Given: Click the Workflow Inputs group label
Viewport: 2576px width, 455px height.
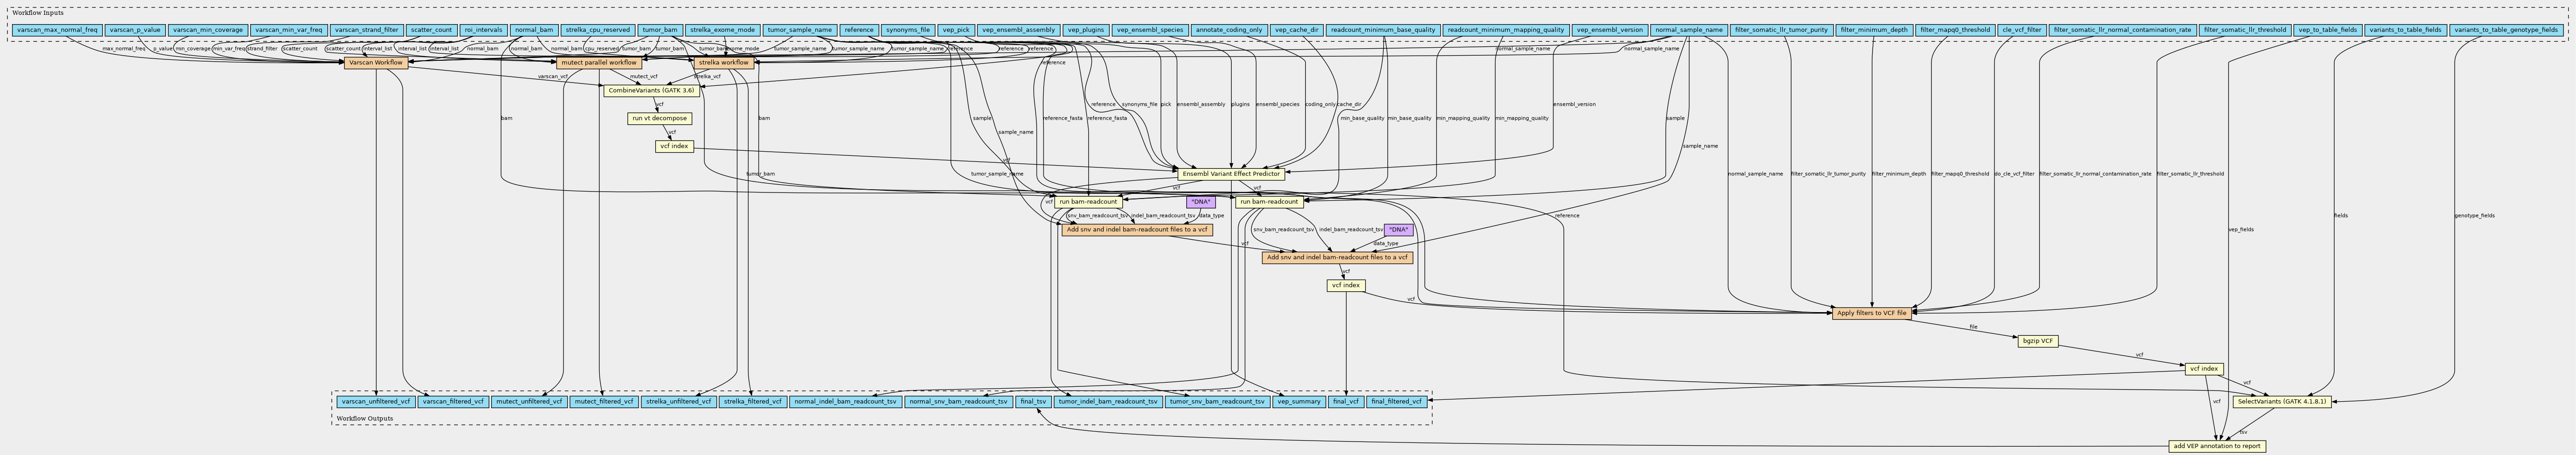Looking at the screenshot, I should pos(39,12).
